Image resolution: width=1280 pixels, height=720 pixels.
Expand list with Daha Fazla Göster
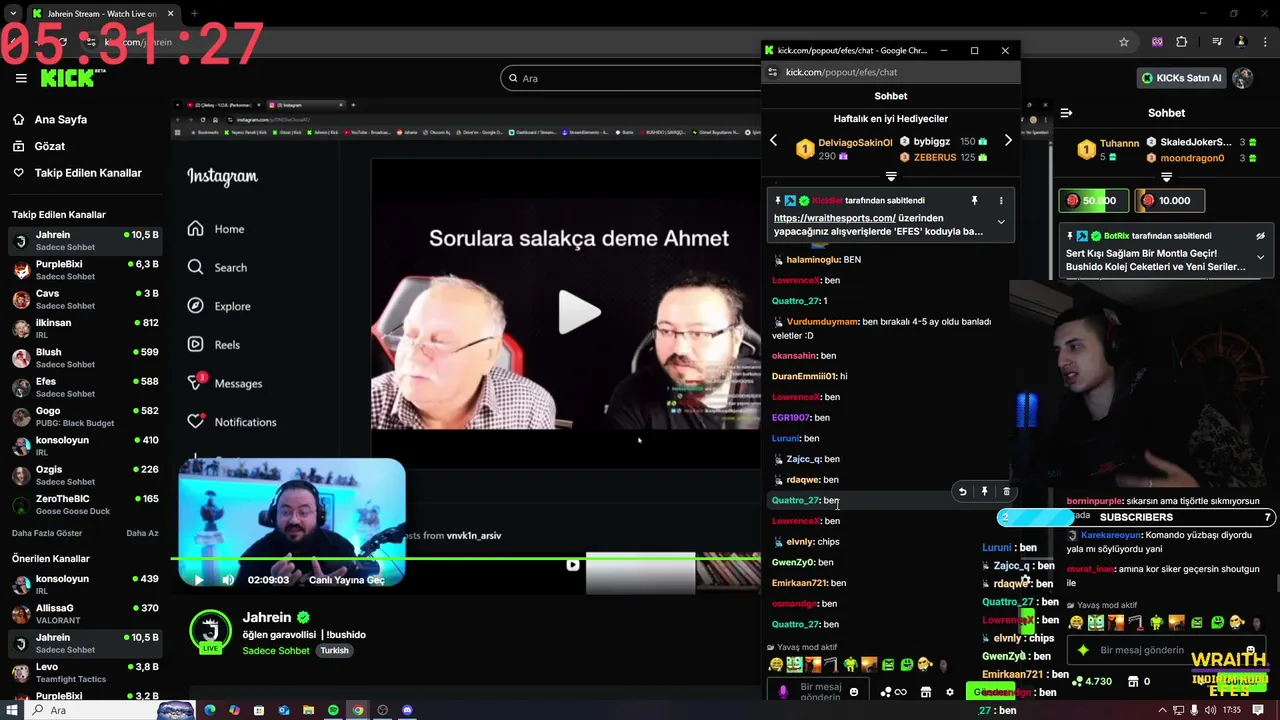pos(47,533)
